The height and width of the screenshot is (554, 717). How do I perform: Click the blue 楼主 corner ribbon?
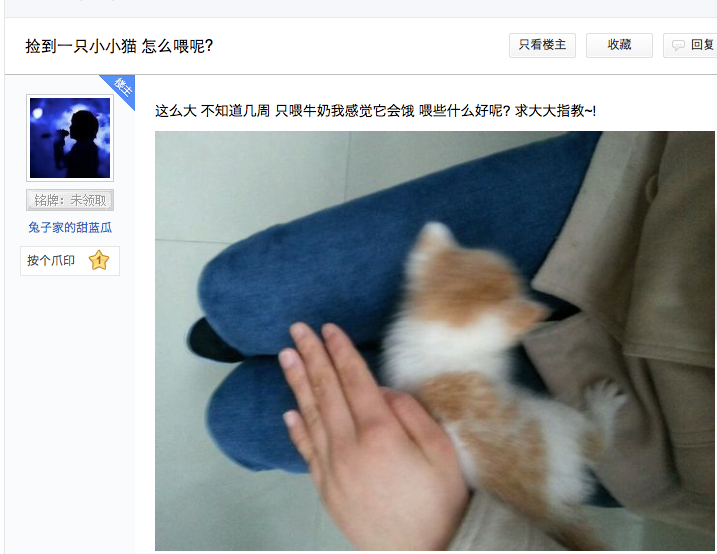coord(122,88)
